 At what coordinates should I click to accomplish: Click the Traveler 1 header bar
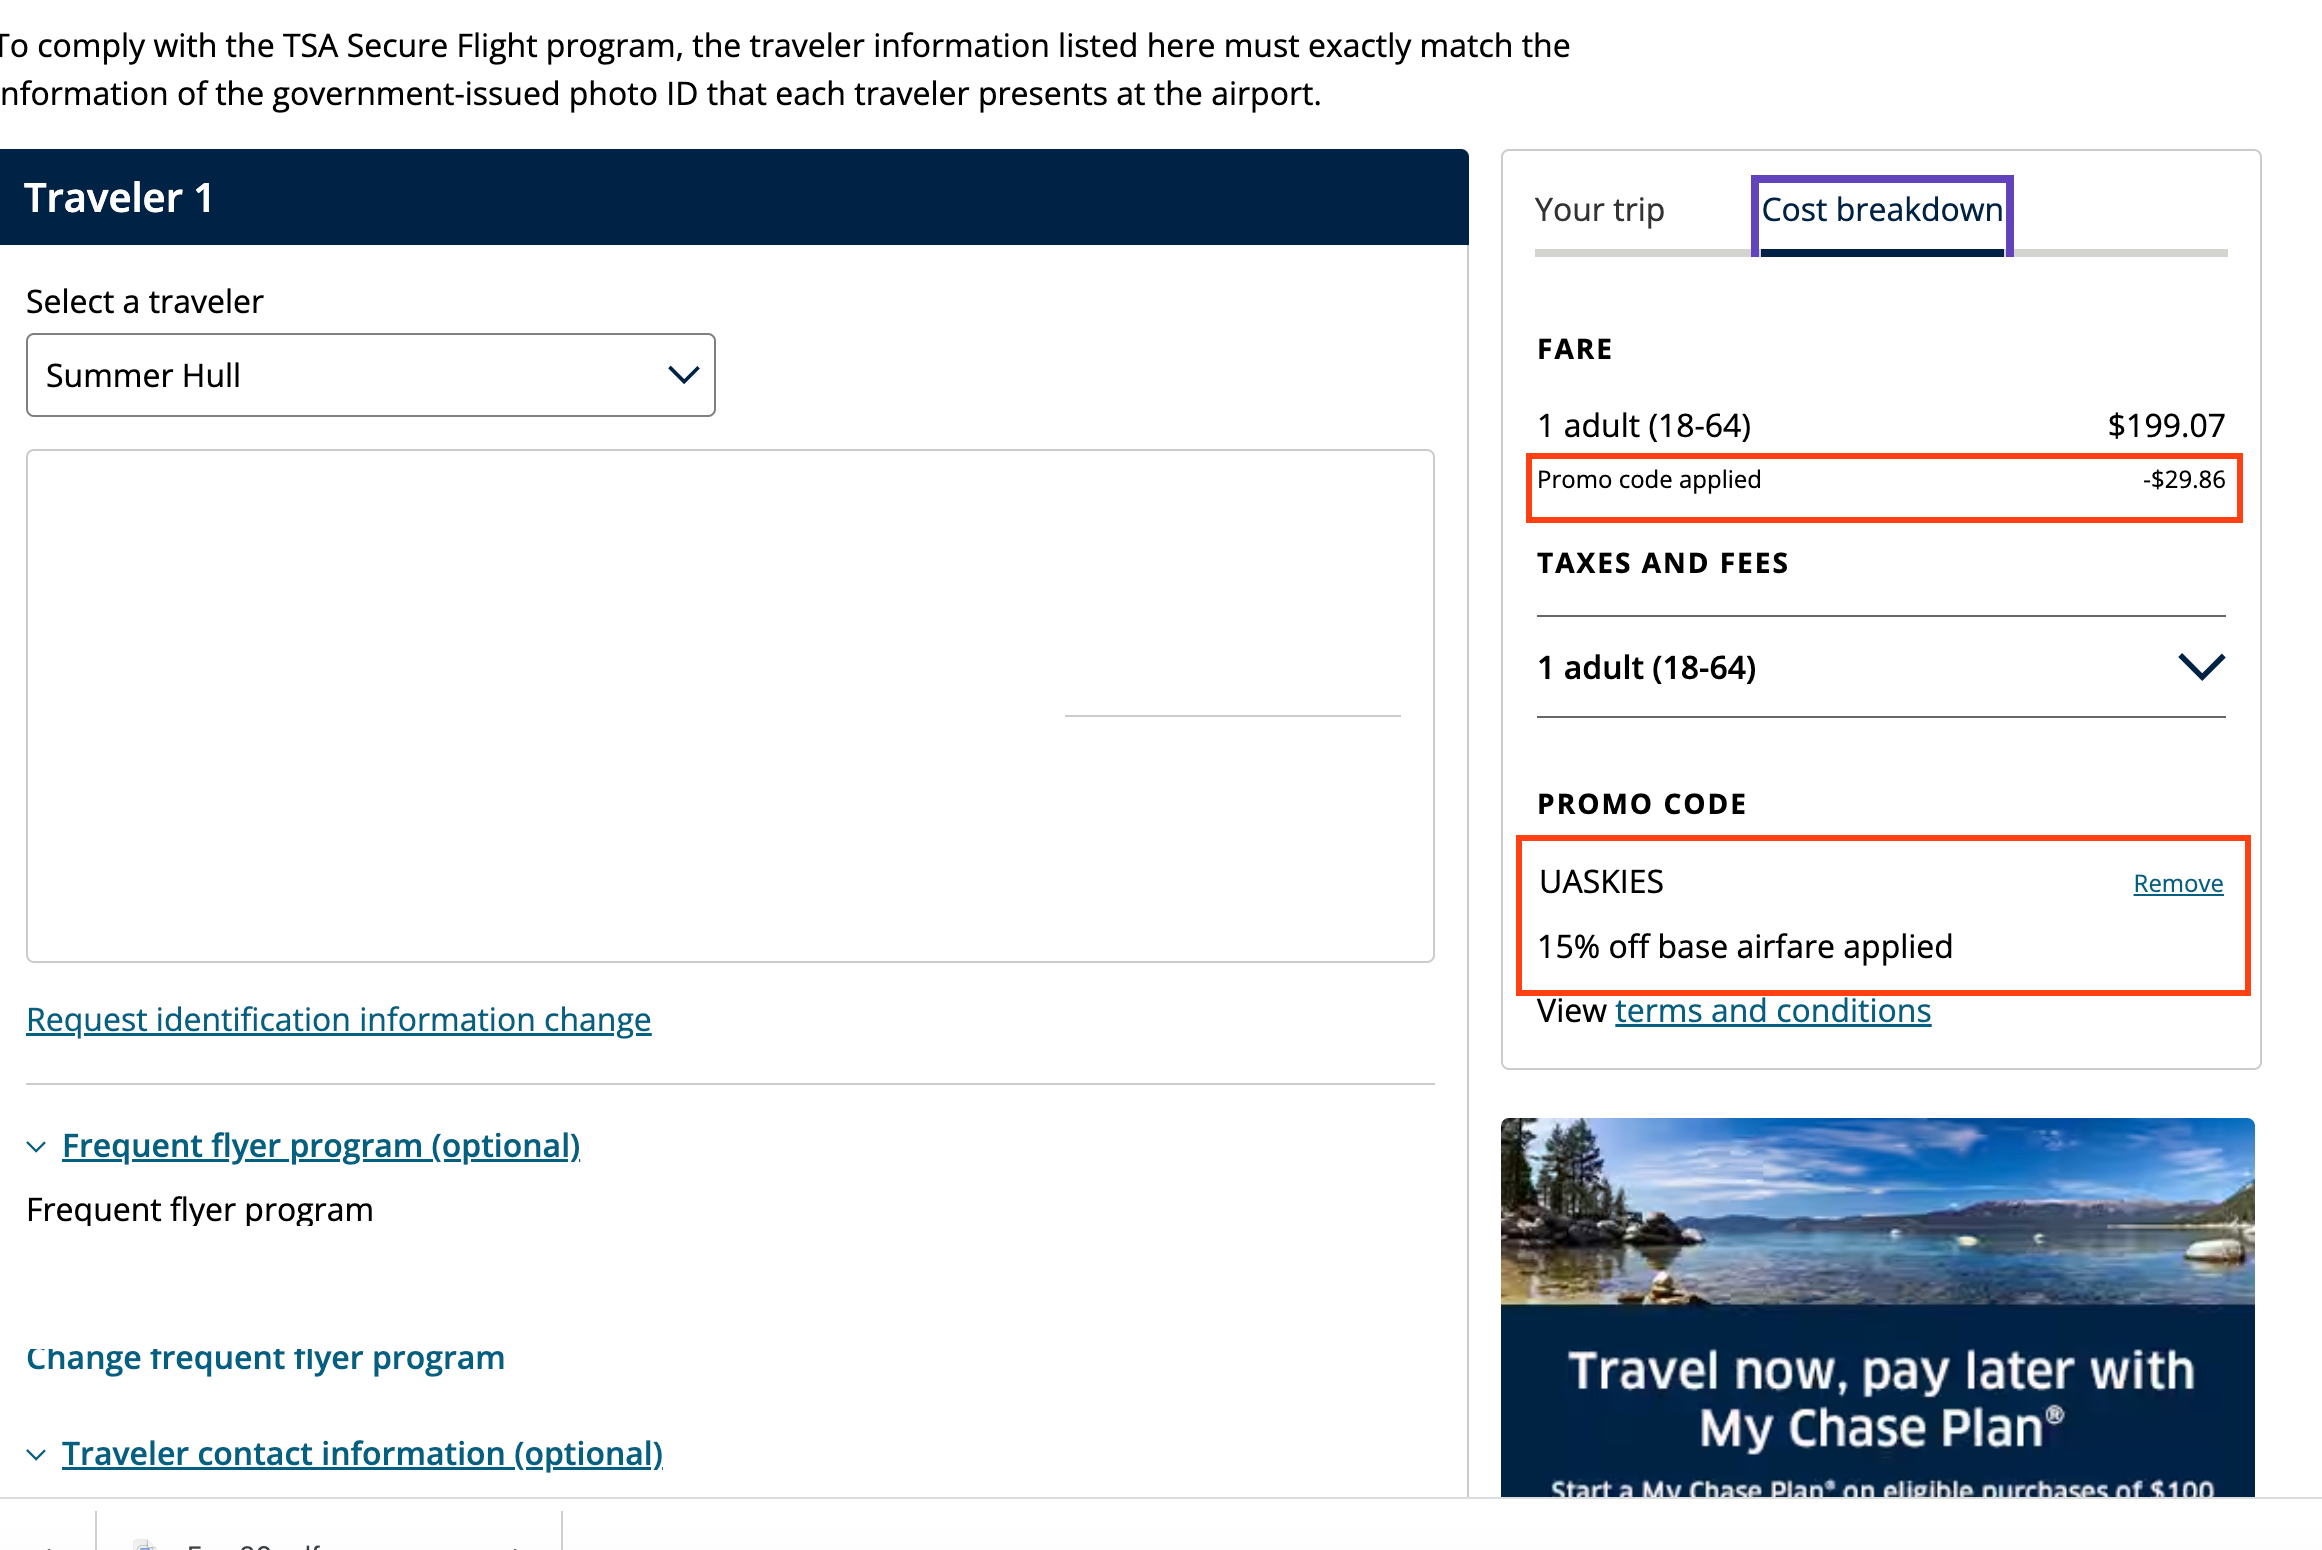click(733, 198)
